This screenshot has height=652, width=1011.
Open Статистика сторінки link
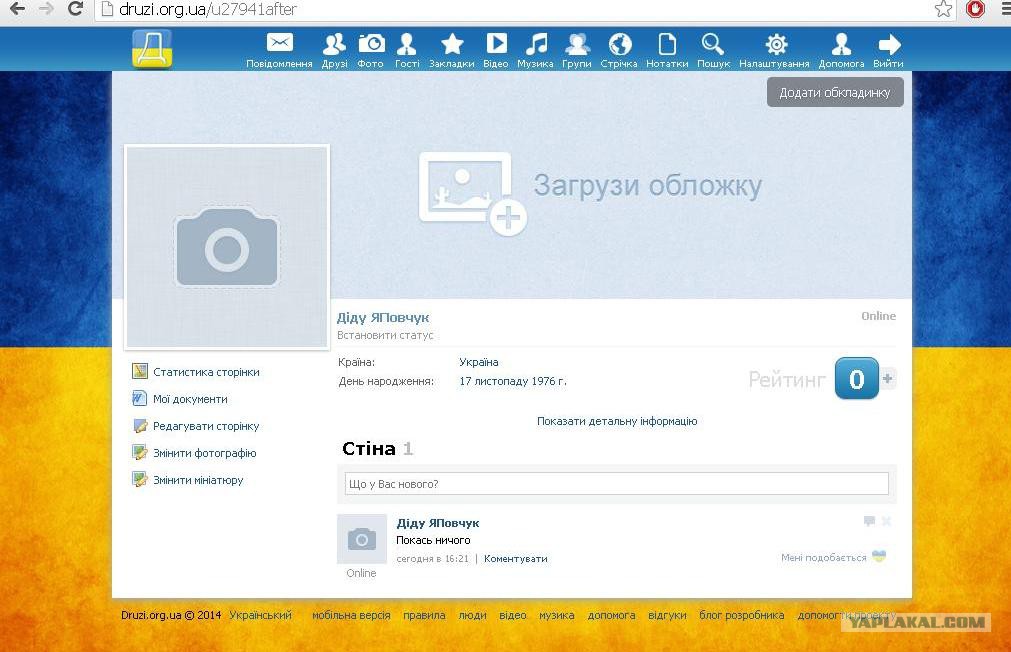(206, 372)
